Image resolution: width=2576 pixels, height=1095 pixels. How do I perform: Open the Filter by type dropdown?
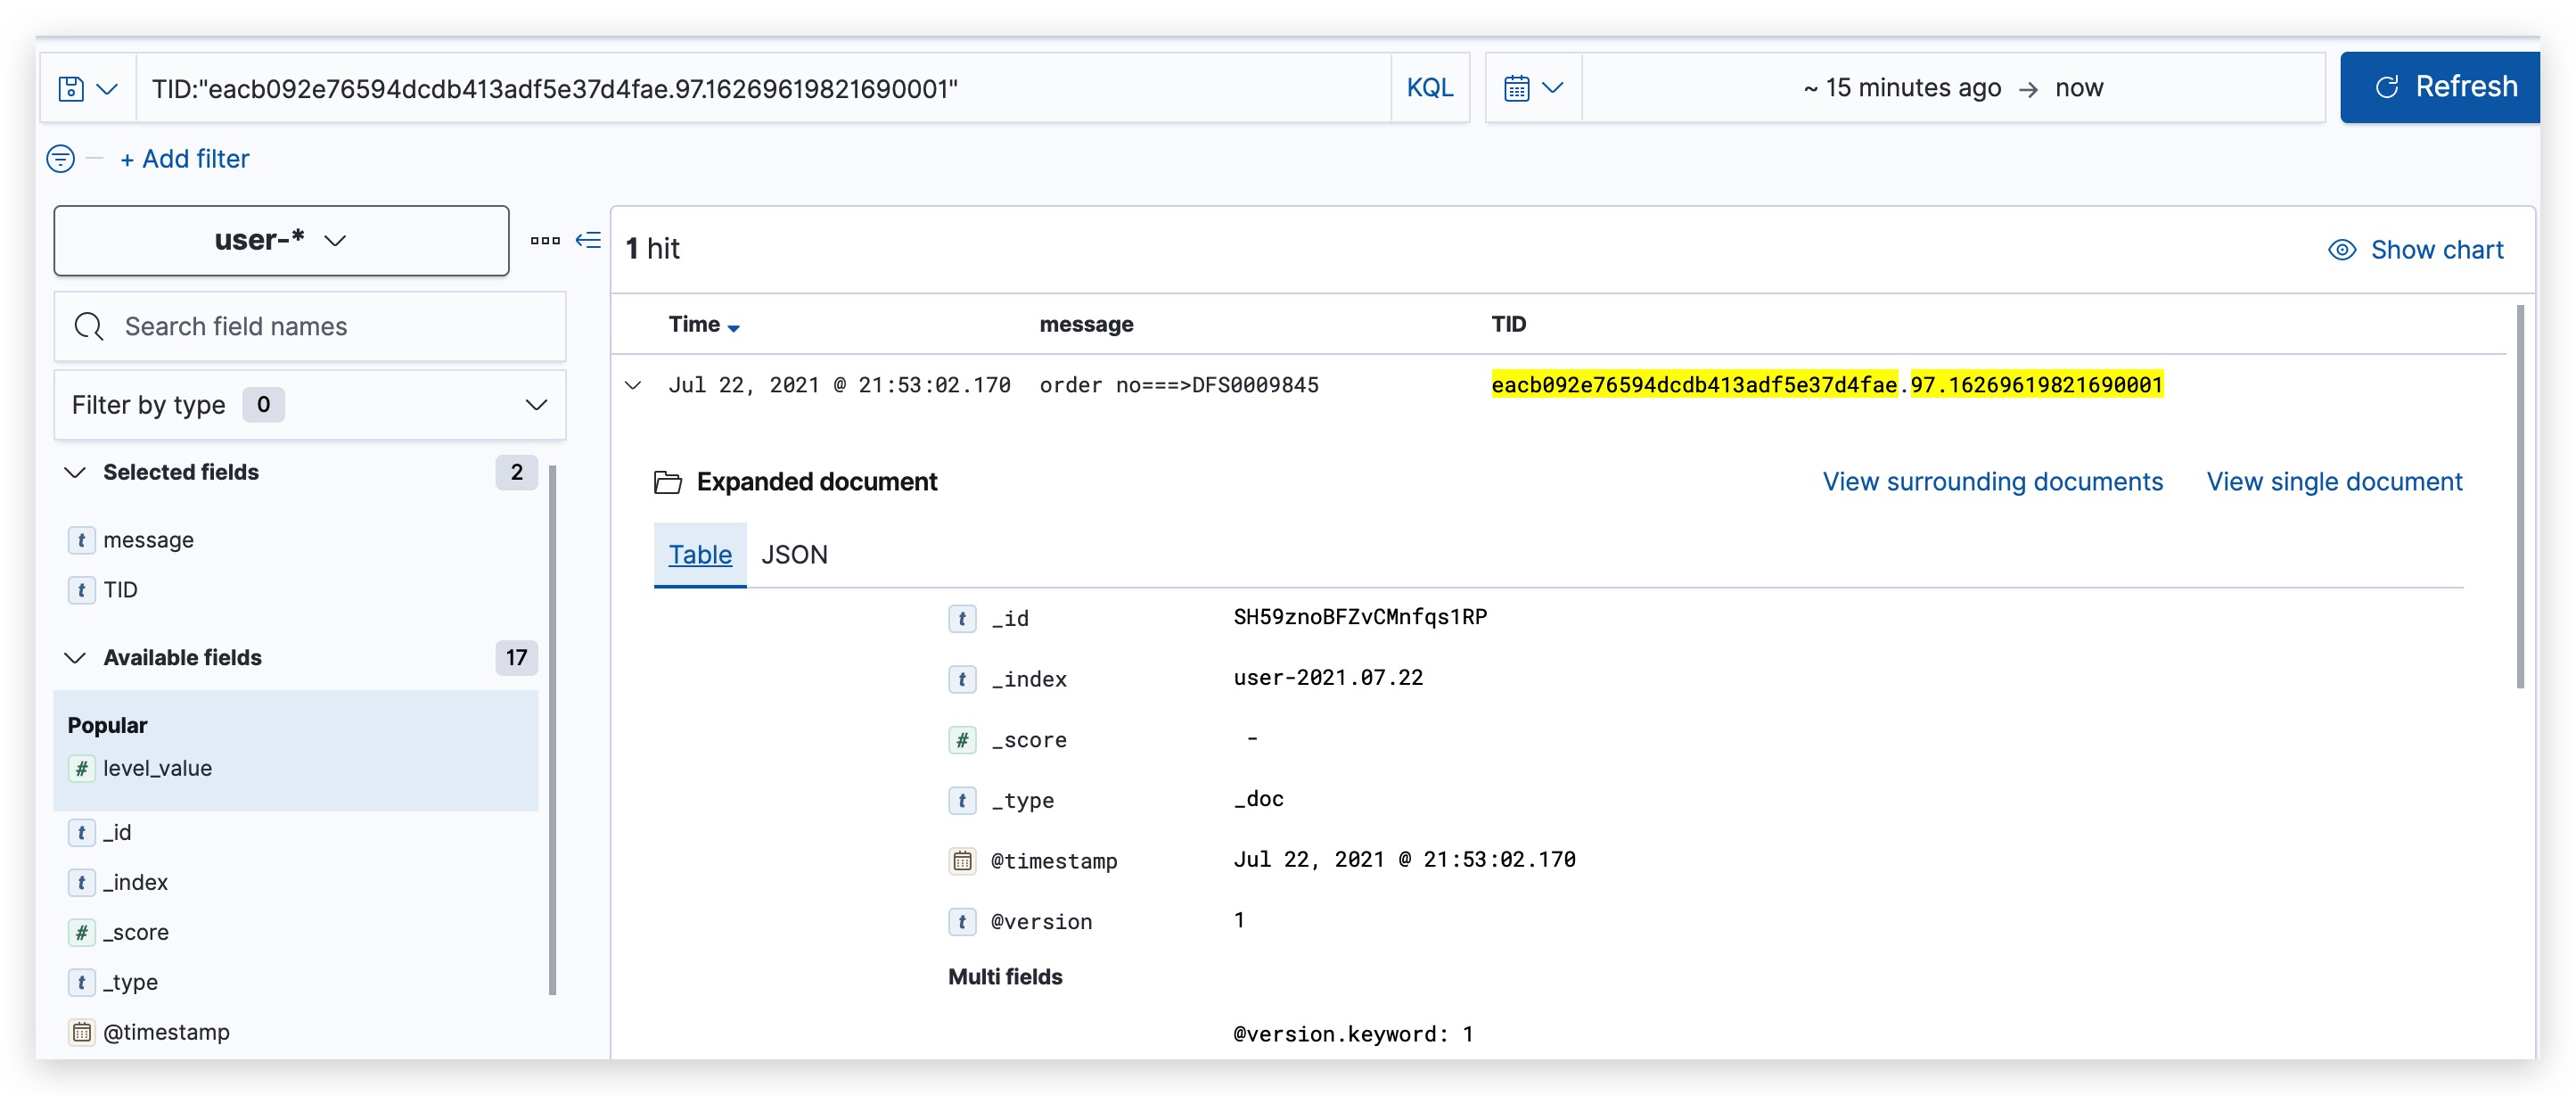pos(310,405)
